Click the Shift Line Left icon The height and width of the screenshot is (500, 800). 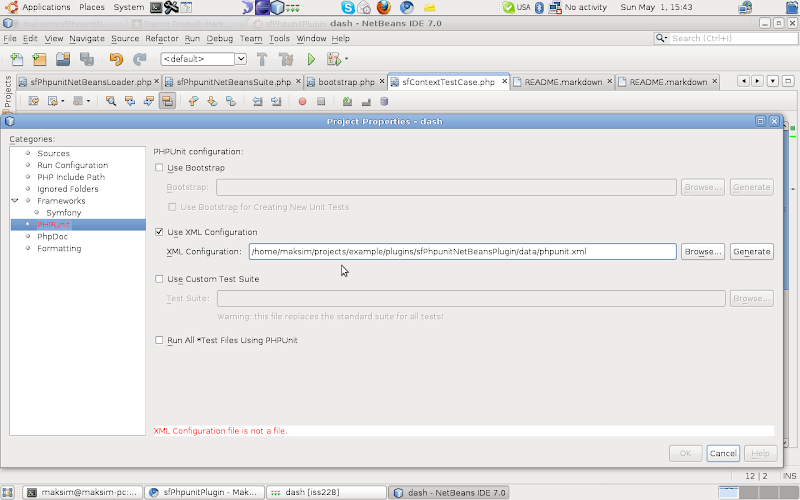click(x=257, y=101)
